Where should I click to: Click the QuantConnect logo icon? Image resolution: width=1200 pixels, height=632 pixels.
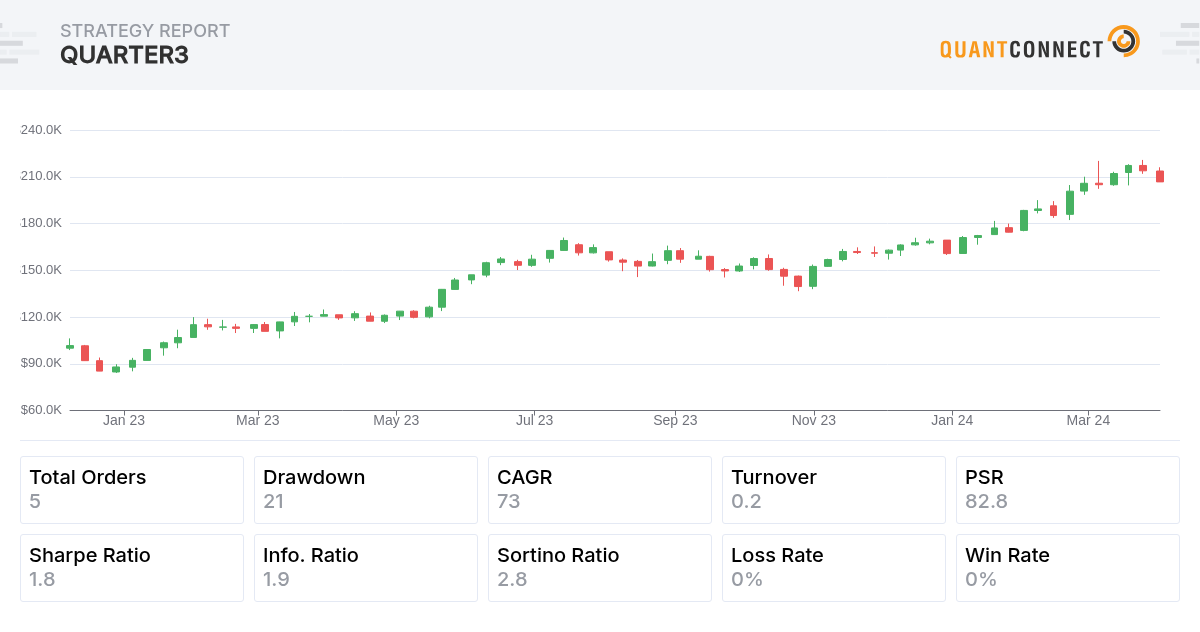[x=1124, y=42]
